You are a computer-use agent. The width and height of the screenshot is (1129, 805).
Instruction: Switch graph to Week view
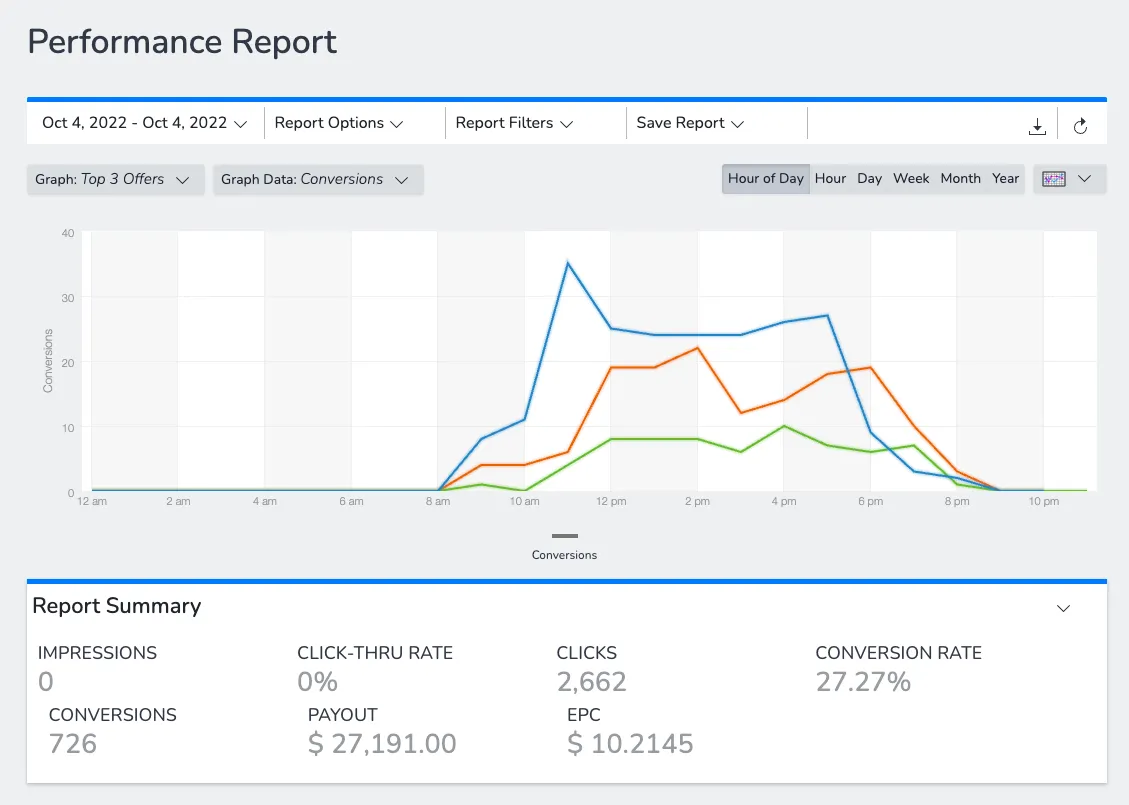click(x=911, y=179)
